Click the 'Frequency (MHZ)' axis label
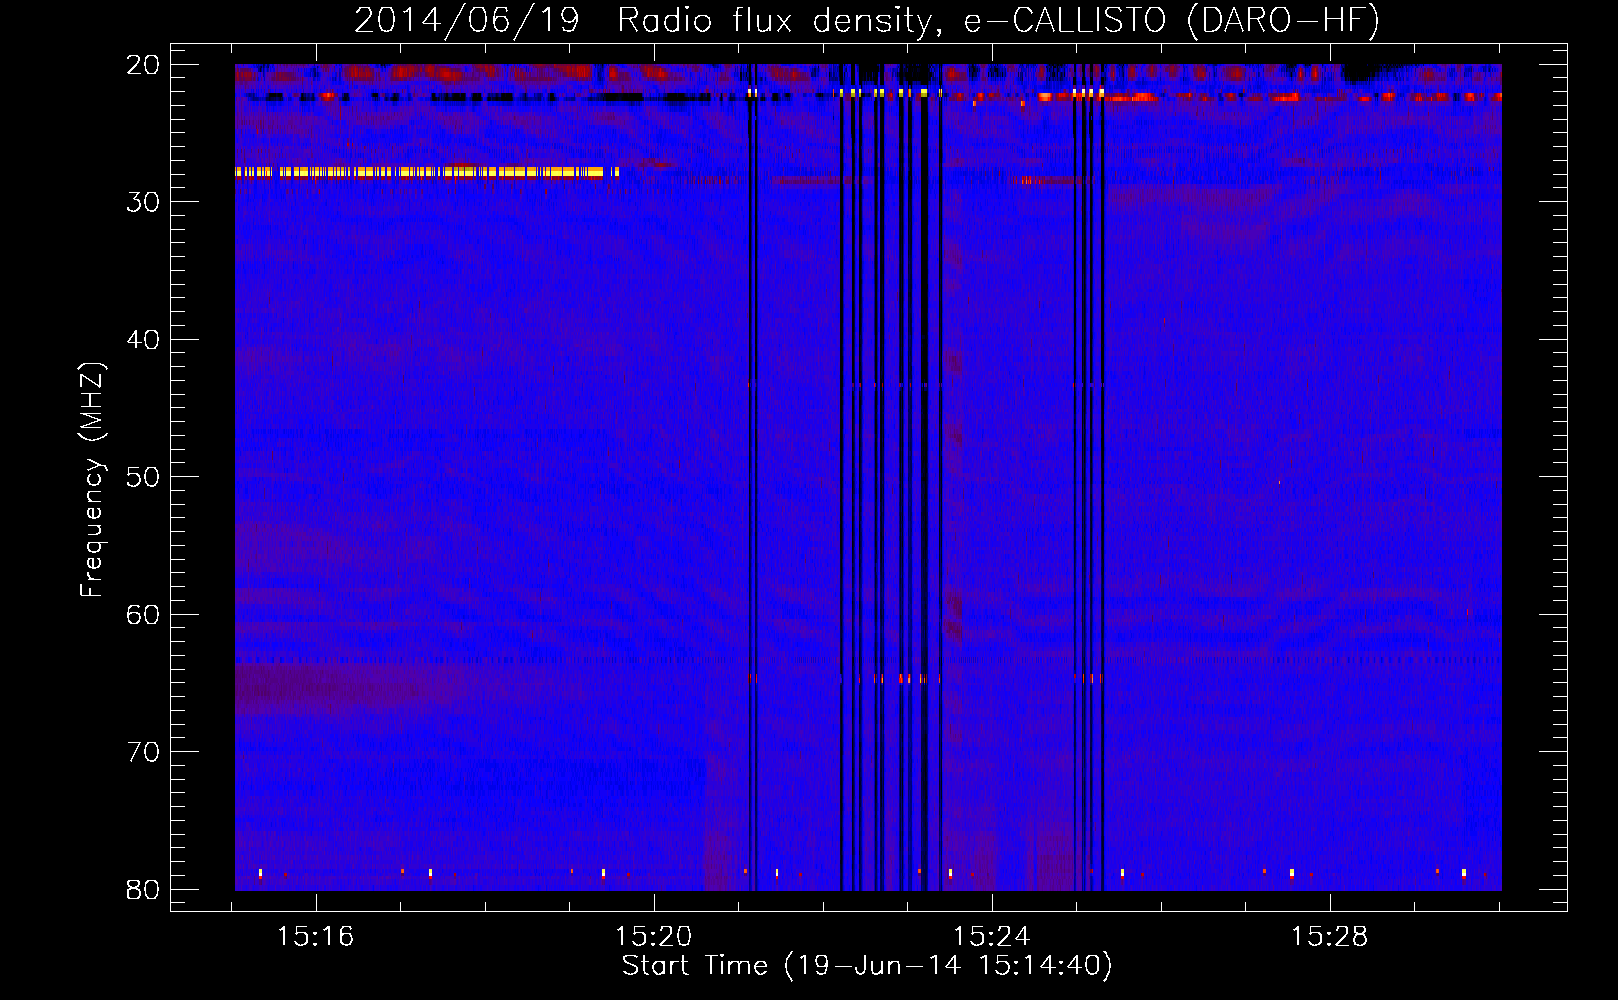The image size is (1618, 1000). [x=92, y=479]
